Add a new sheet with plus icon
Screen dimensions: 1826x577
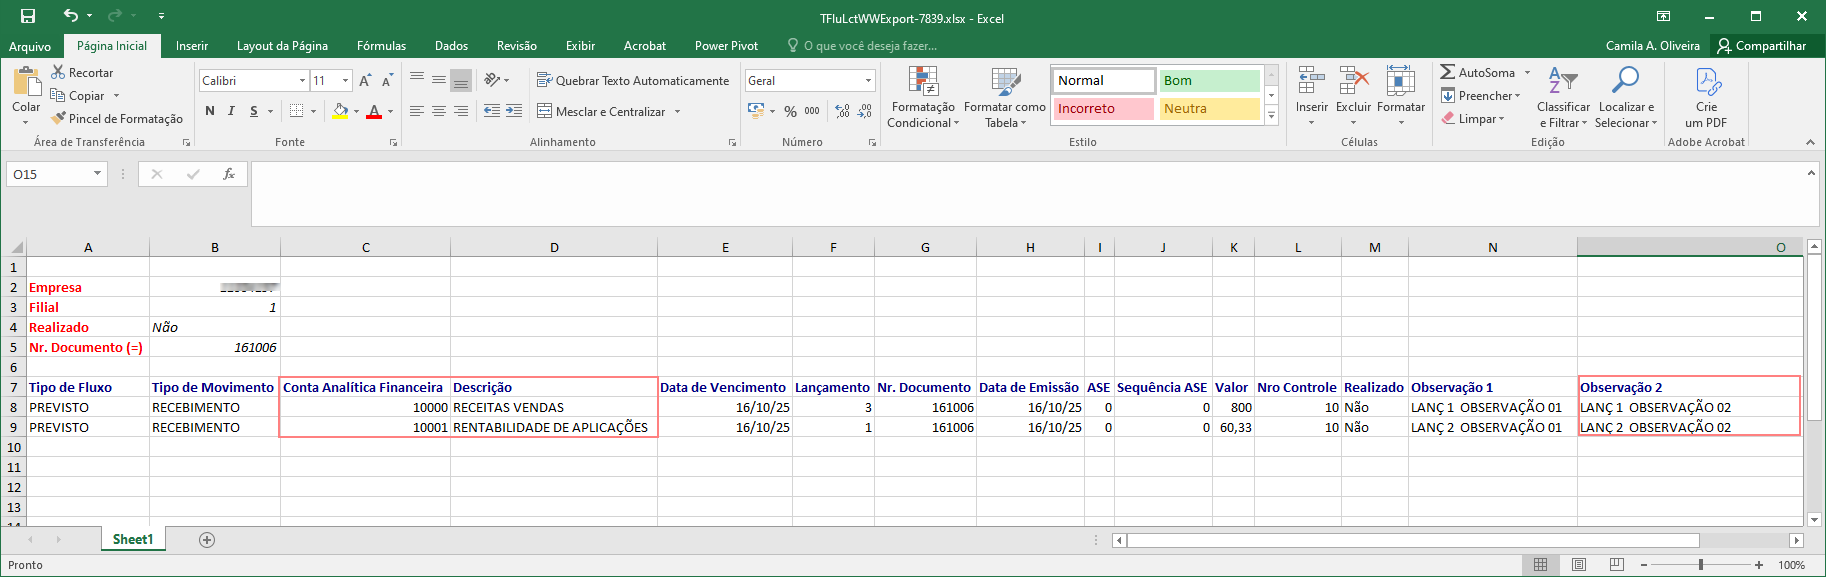(207, 540)
